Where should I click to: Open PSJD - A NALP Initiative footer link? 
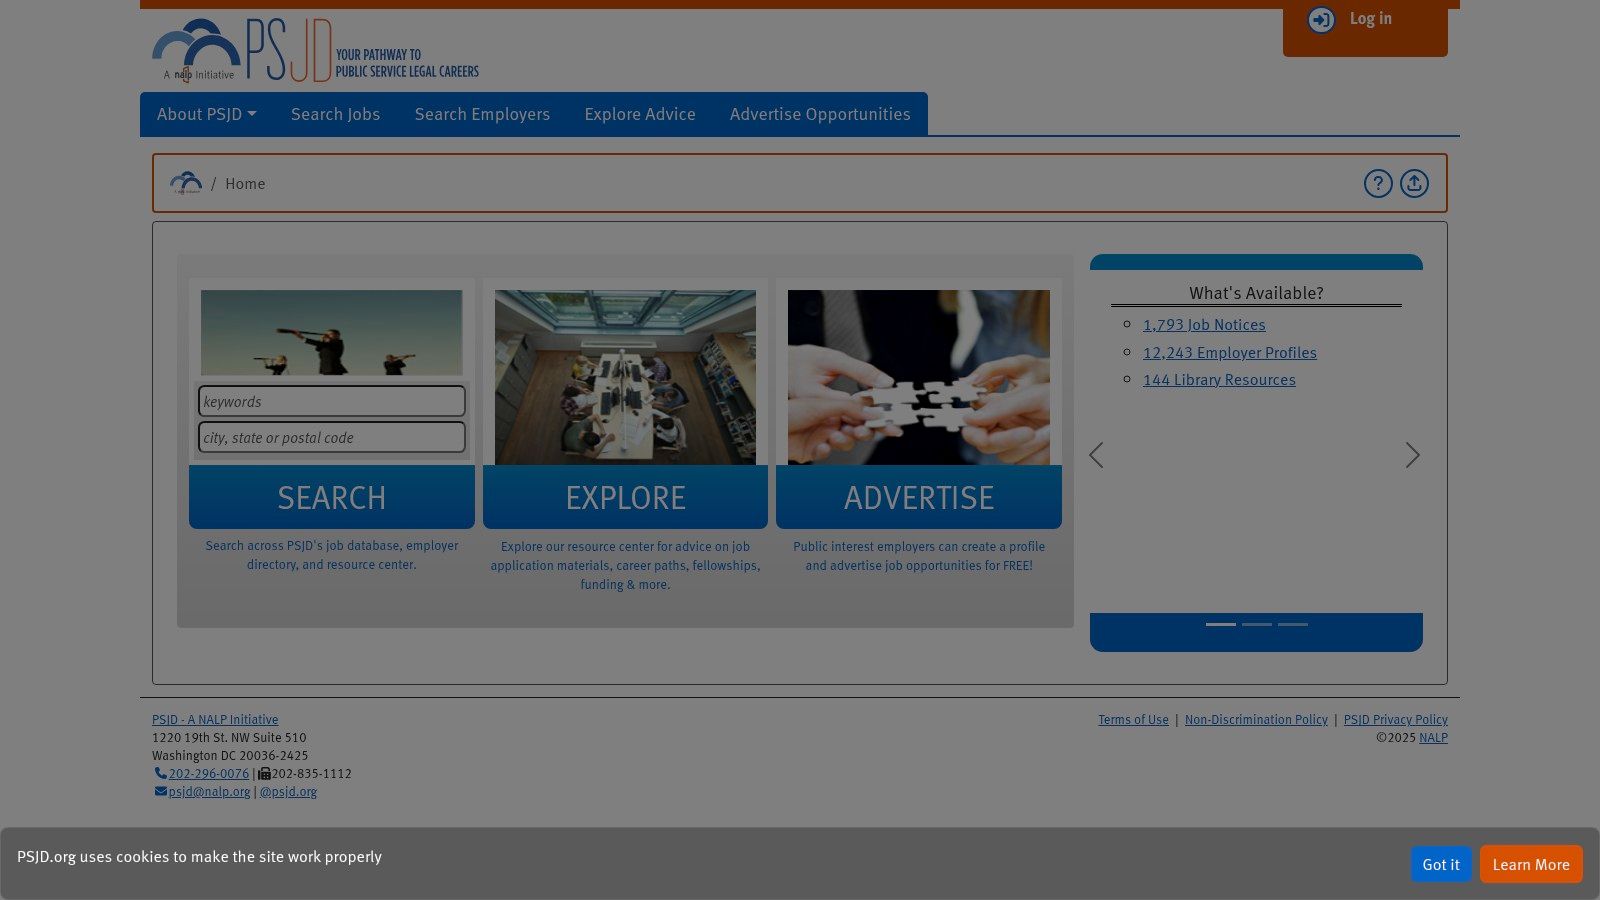coord(215,719)
